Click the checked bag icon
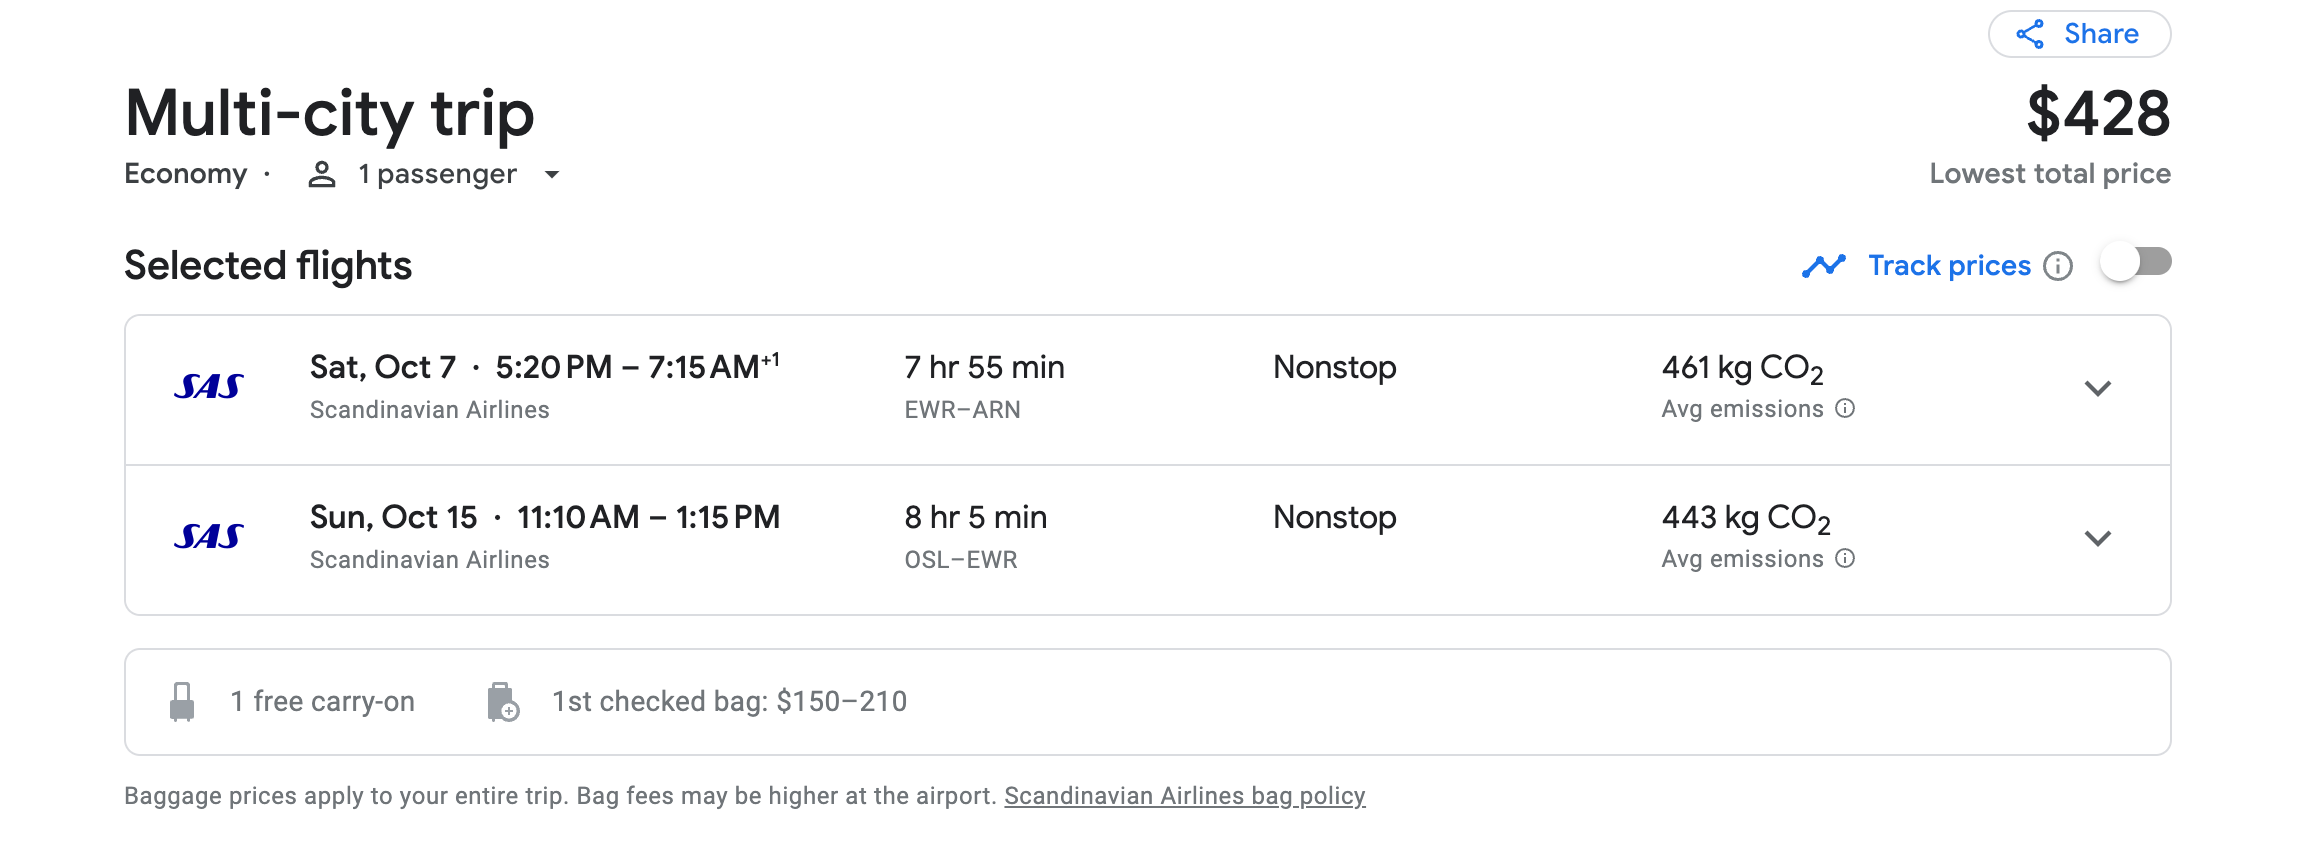Screen dimensions: 2306x848 point(502,702)
